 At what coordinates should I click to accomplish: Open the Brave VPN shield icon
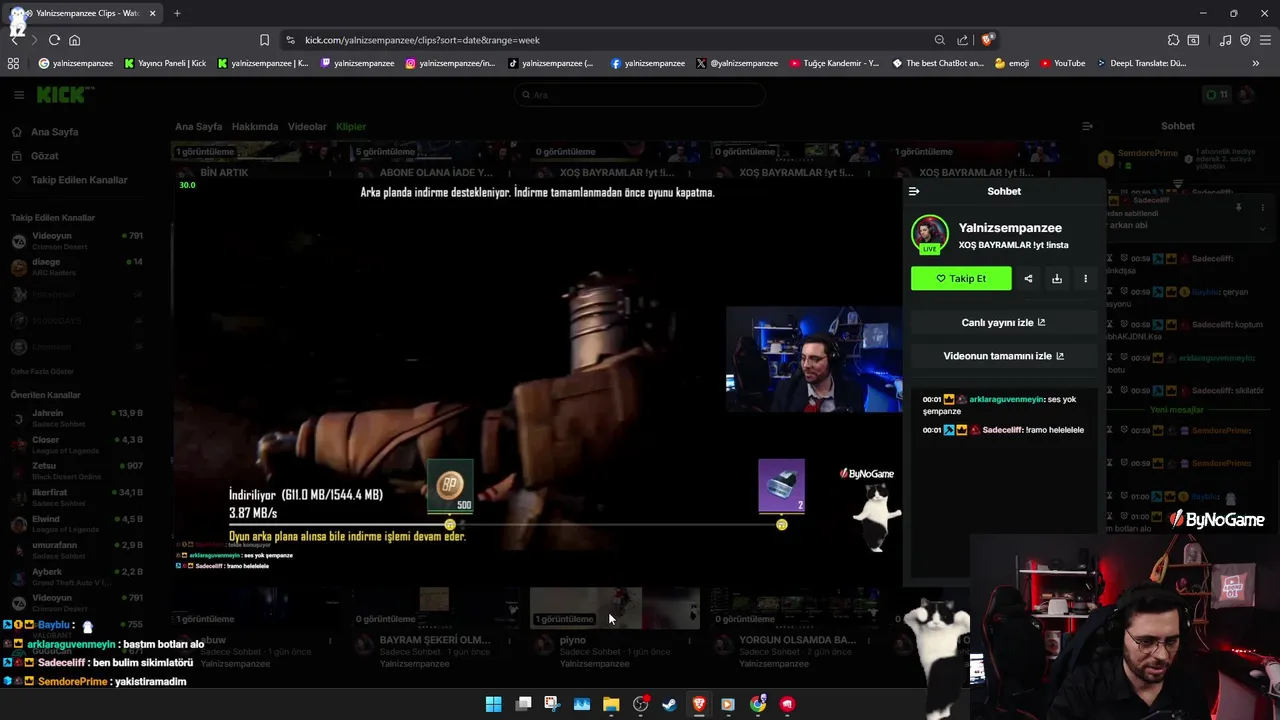(1245, 40)
